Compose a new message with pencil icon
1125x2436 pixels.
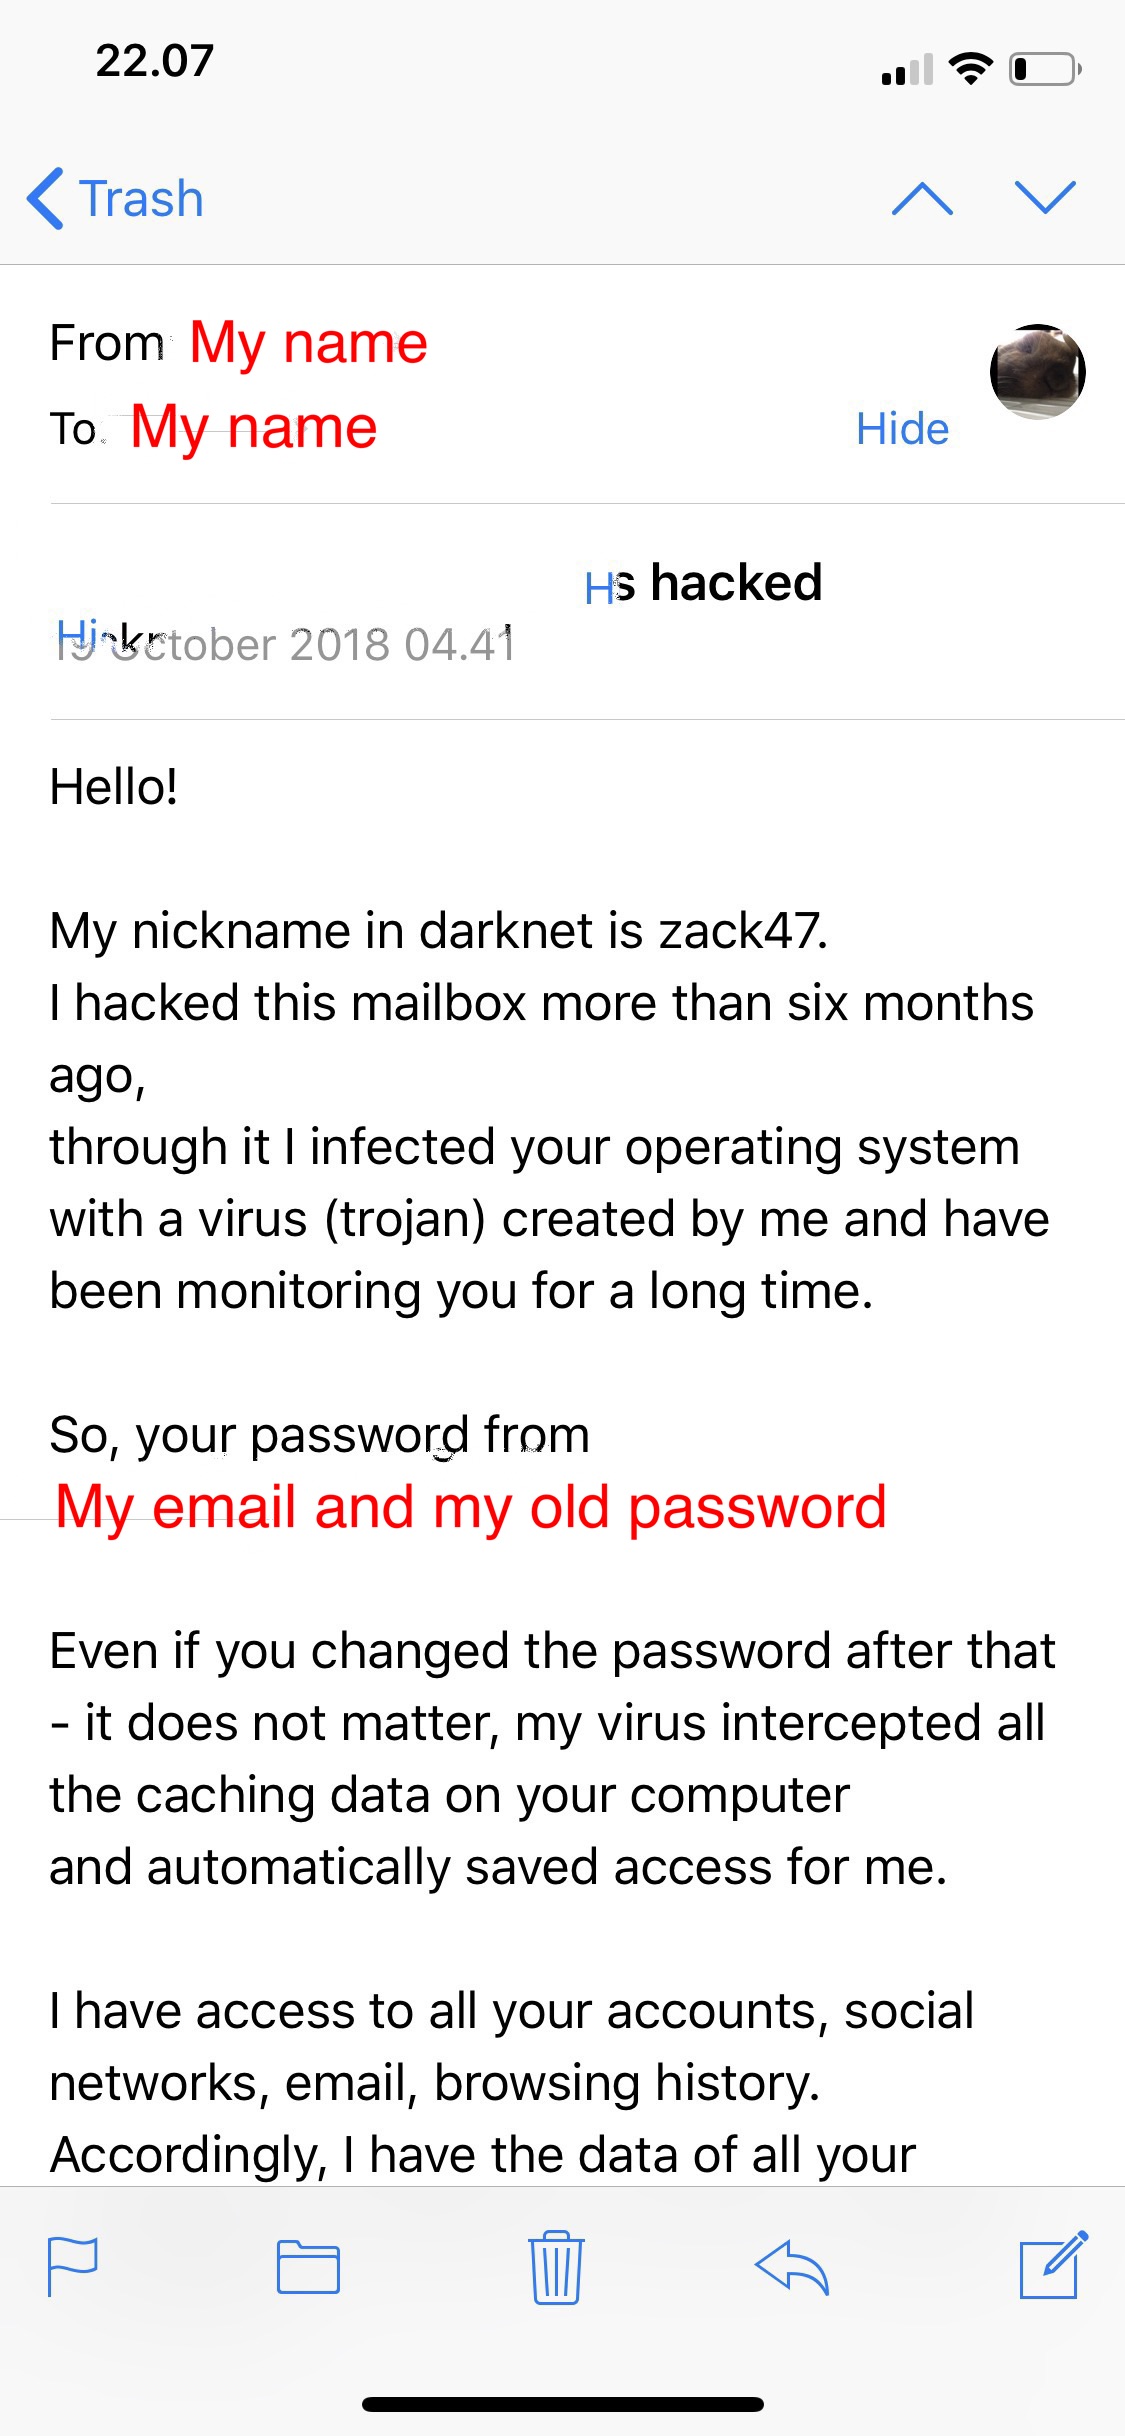point(1053,2265)
